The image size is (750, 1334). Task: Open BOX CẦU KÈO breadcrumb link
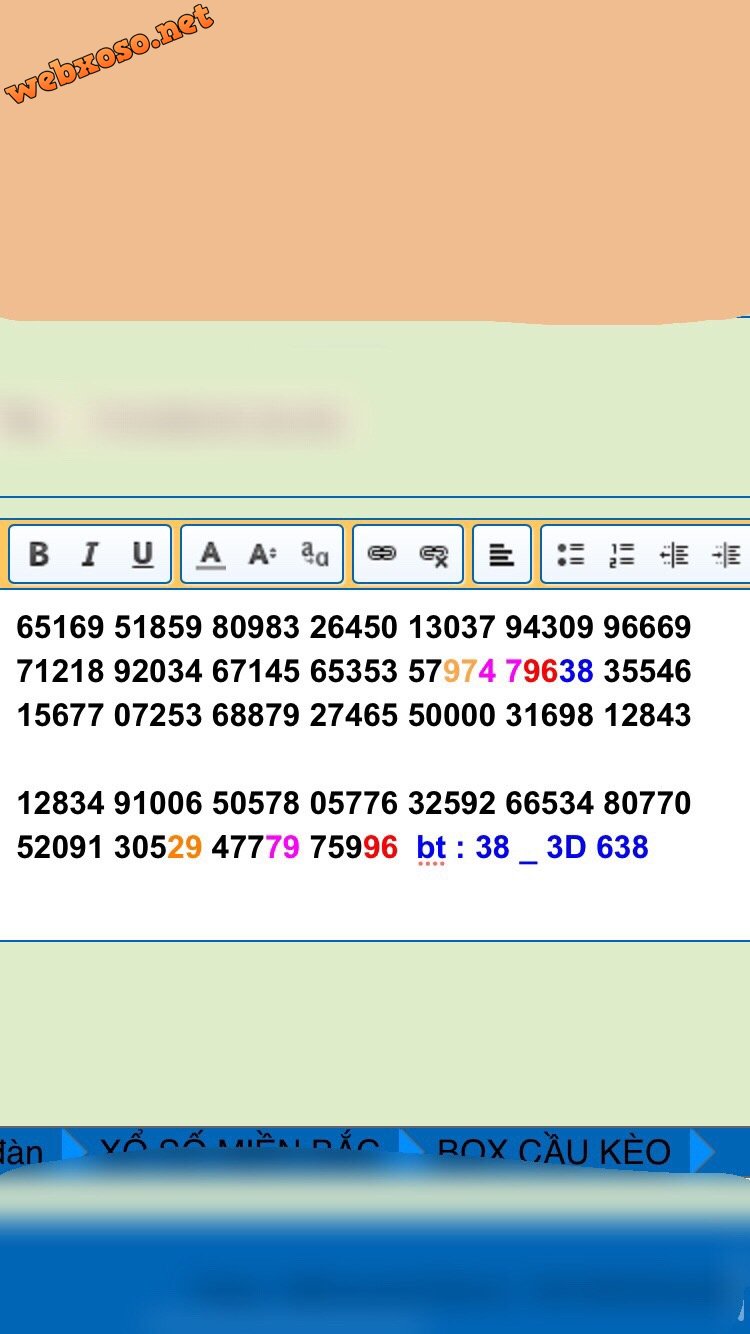point(554,1151)
